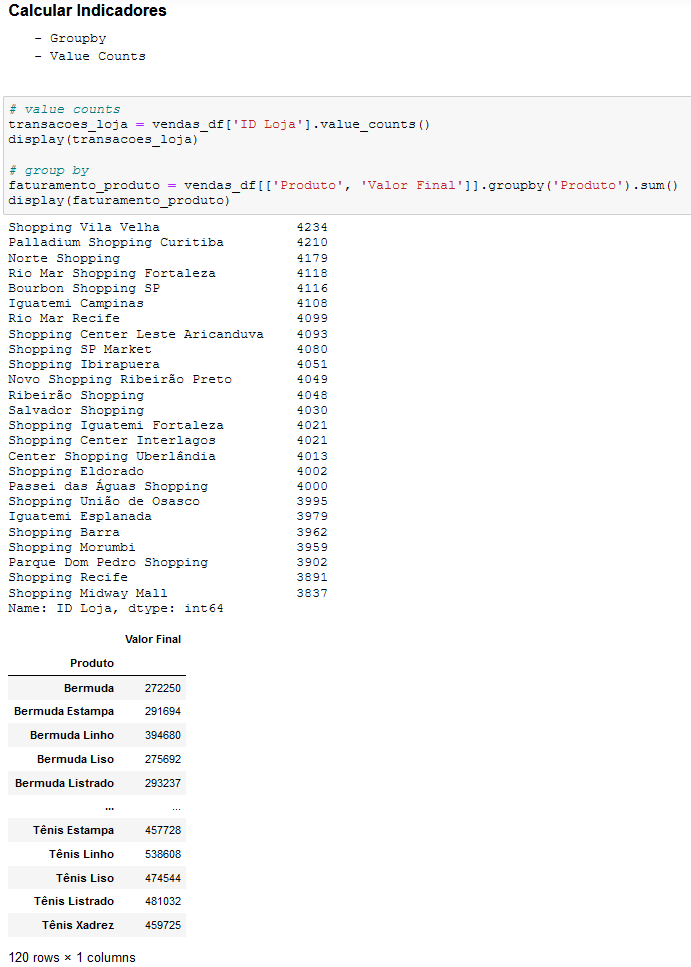Select the '- Value Counts' bullet text
This screenshot has width=691, height=967.
(90, 56)
